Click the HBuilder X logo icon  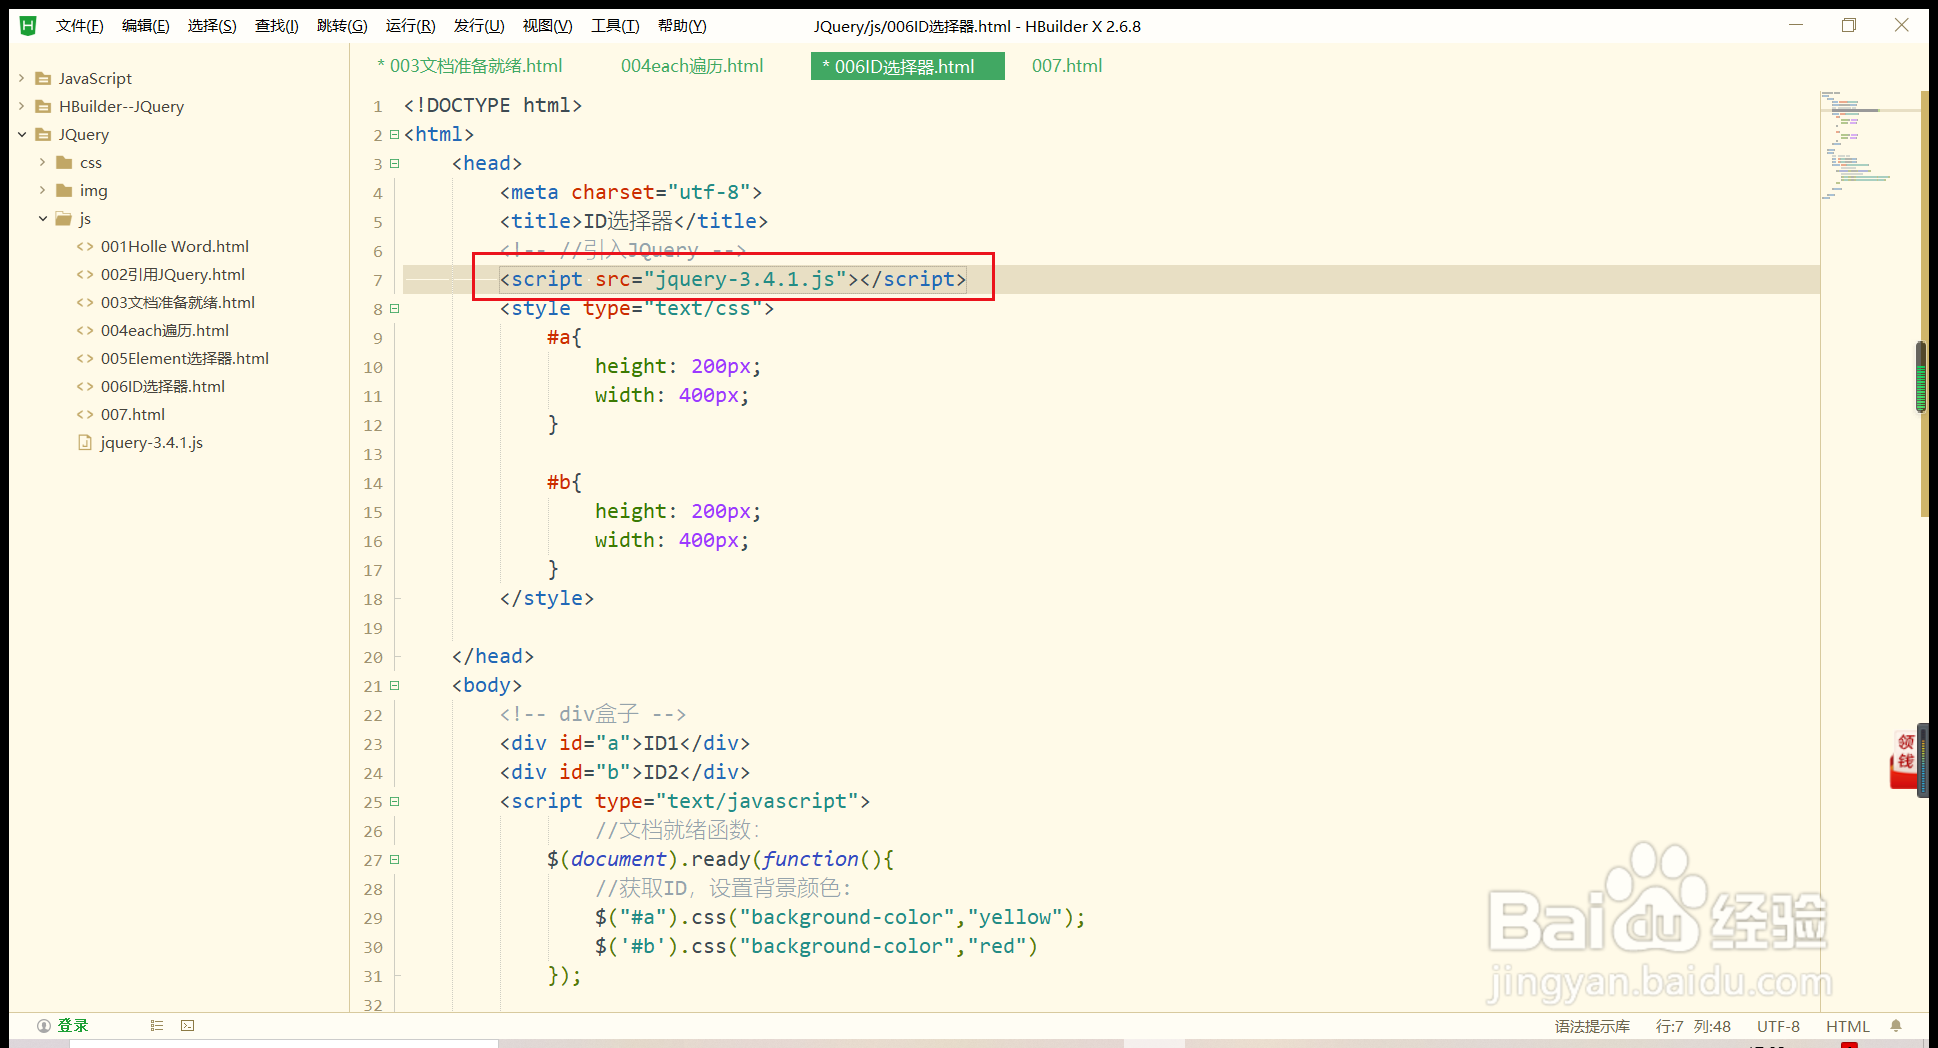[28, 26]
